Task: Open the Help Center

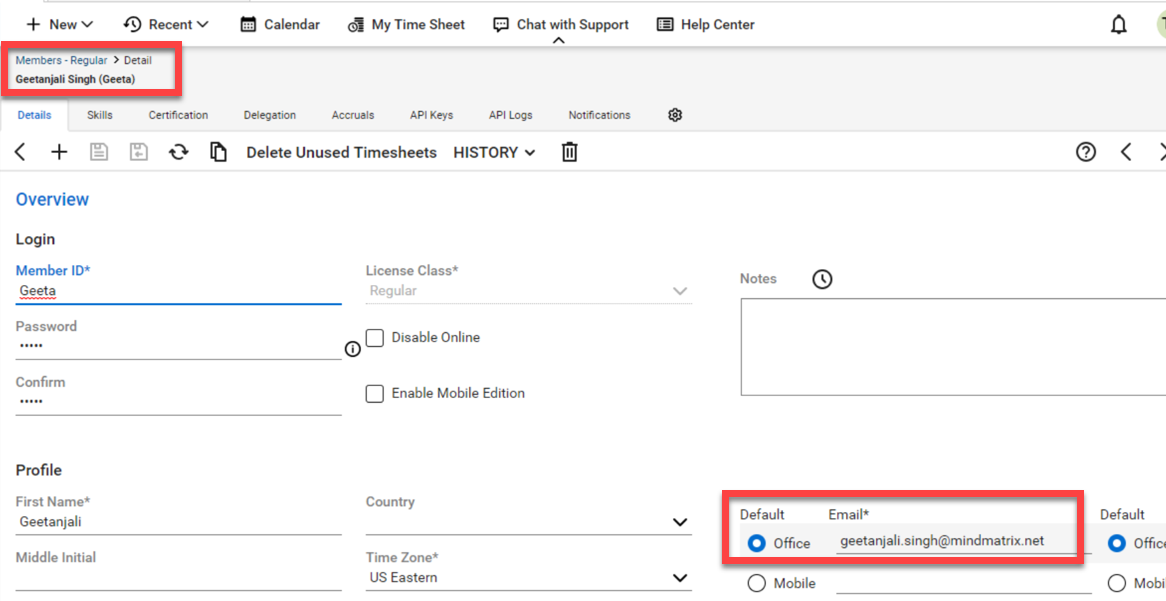Action: (706, 25)
